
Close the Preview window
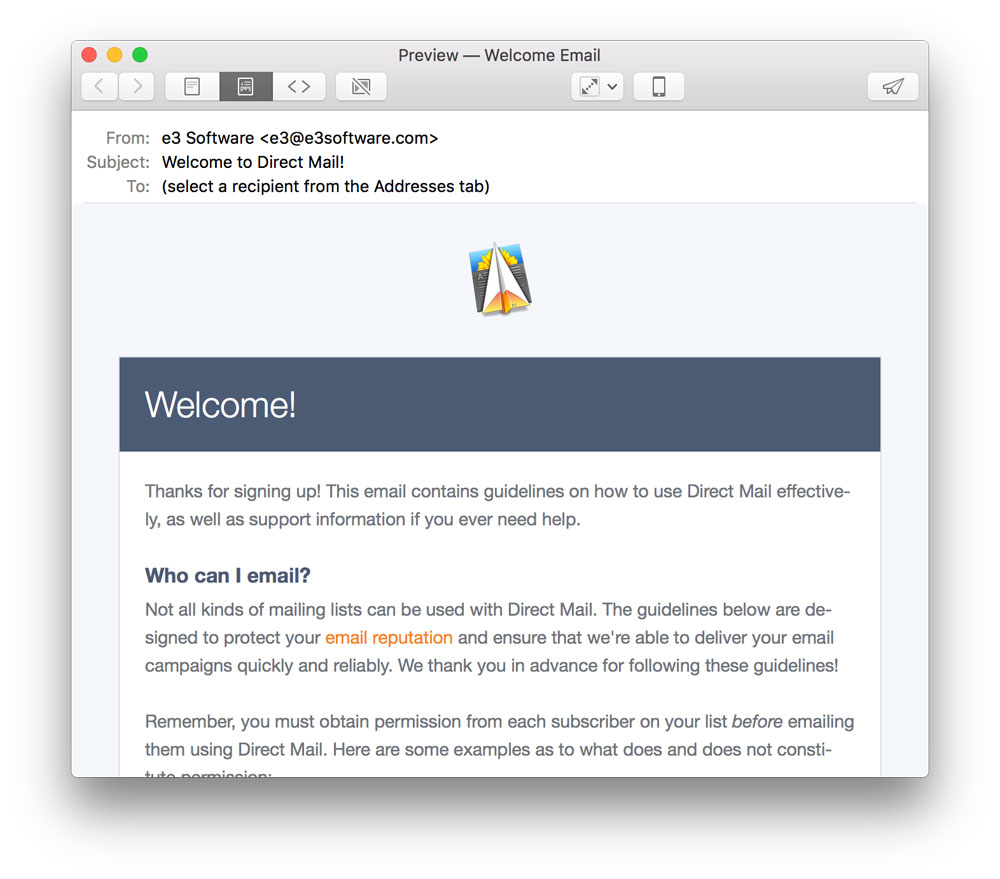(89, 55)
